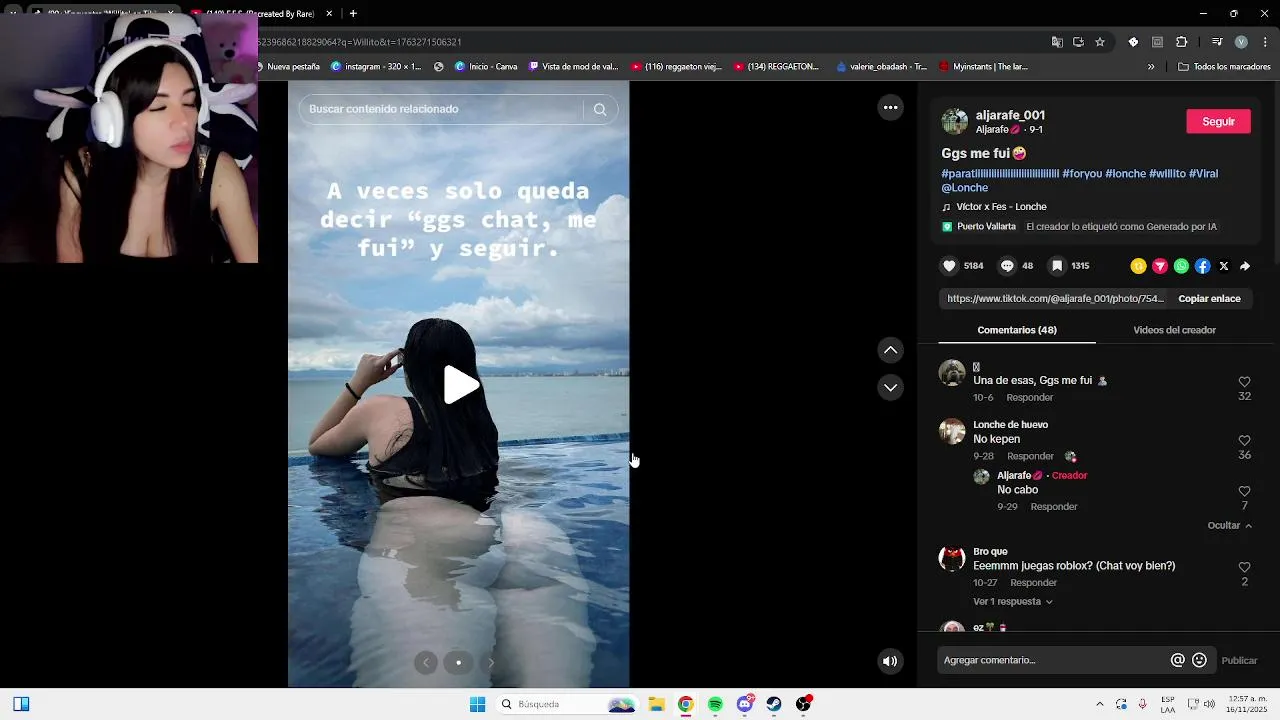
Task: Open Spotify from the taskbar
Action: click(x=715, y=704)
